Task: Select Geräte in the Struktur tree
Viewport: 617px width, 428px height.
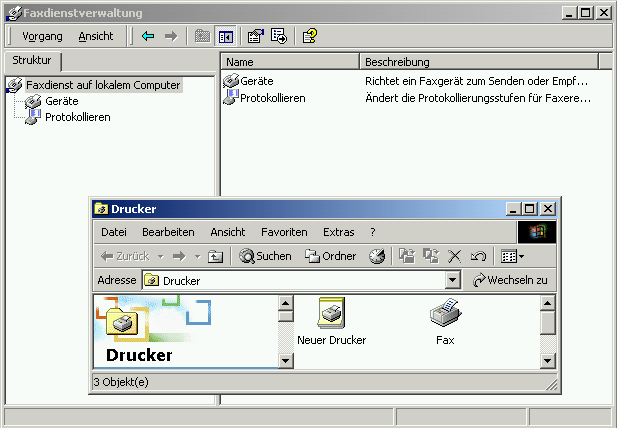Action: coord(62,101)
